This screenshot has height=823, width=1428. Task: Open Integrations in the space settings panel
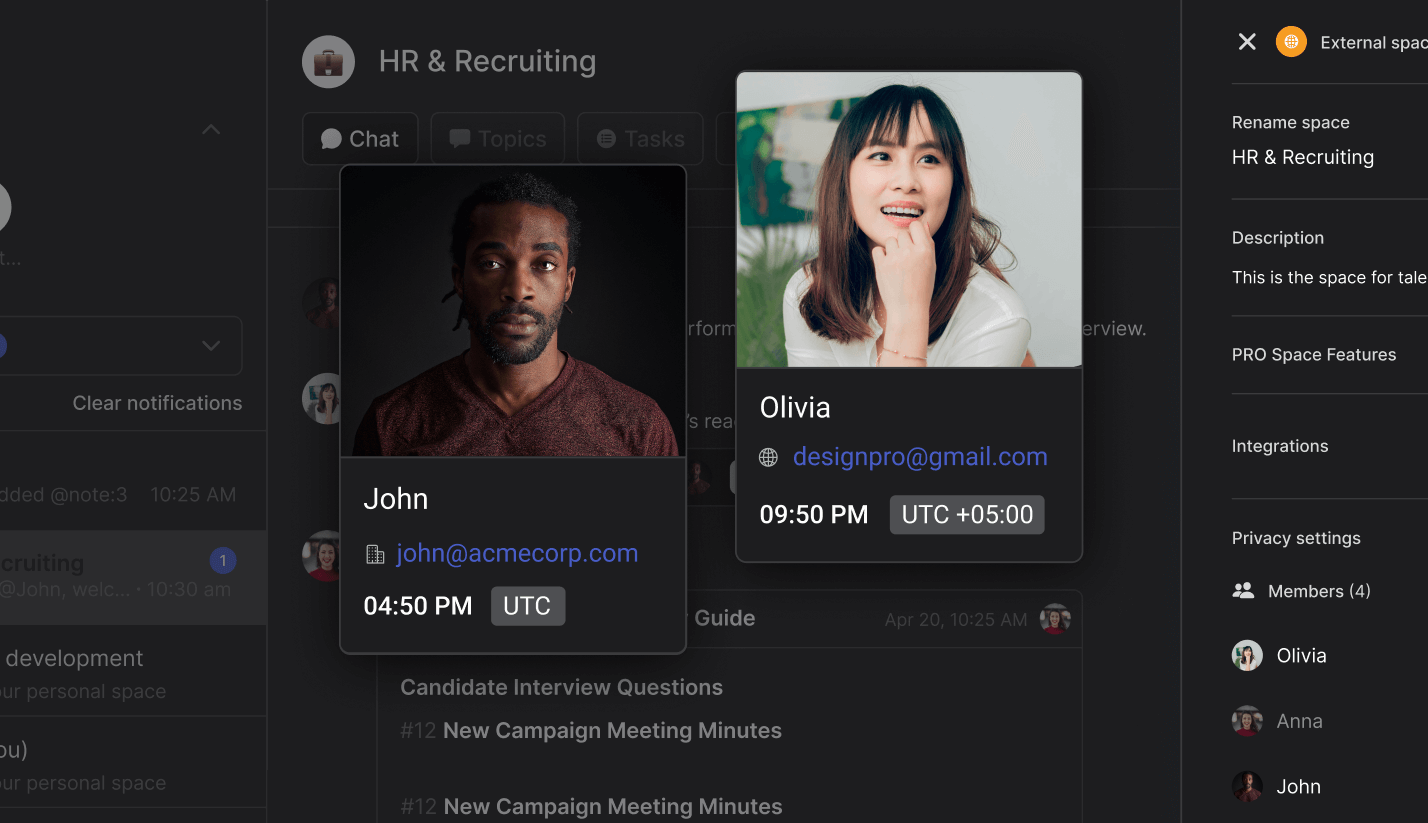(x=1280, y=445)
